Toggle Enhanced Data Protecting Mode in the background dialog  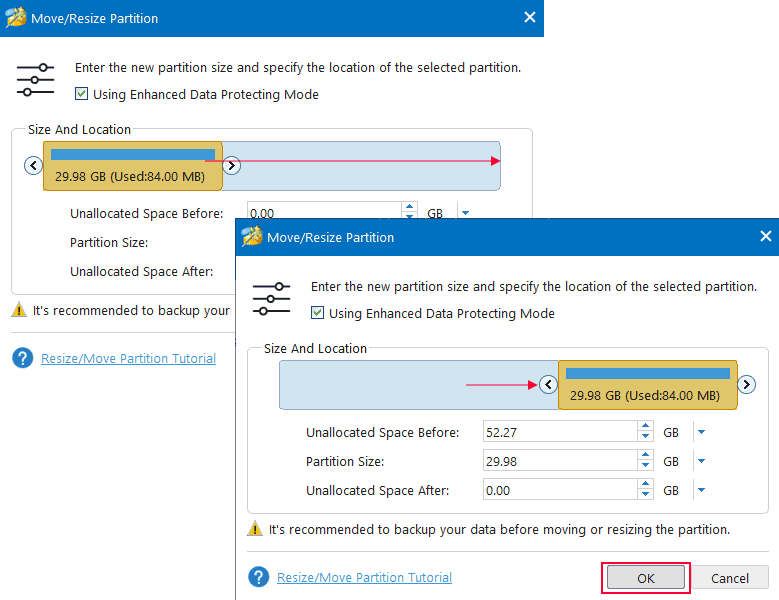(82, 94)
